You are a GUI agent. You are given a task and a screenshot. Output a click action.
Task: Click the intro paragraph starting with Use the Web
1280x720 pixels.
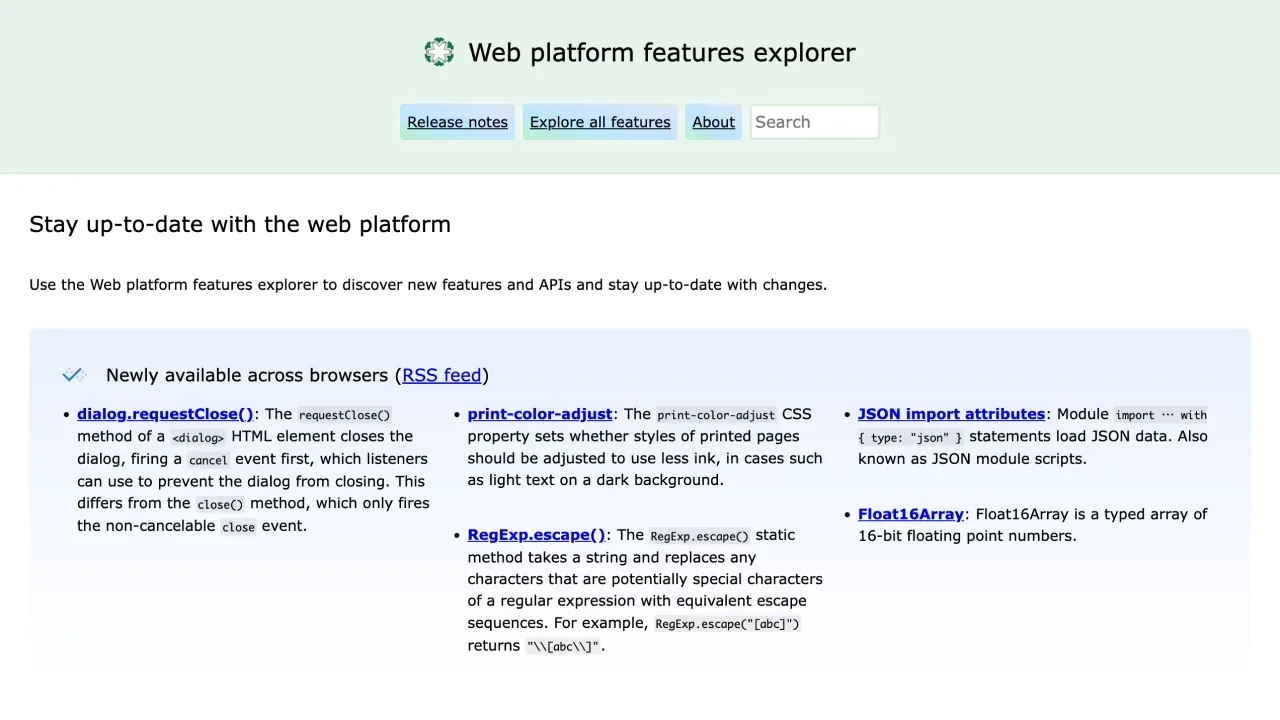428,285
